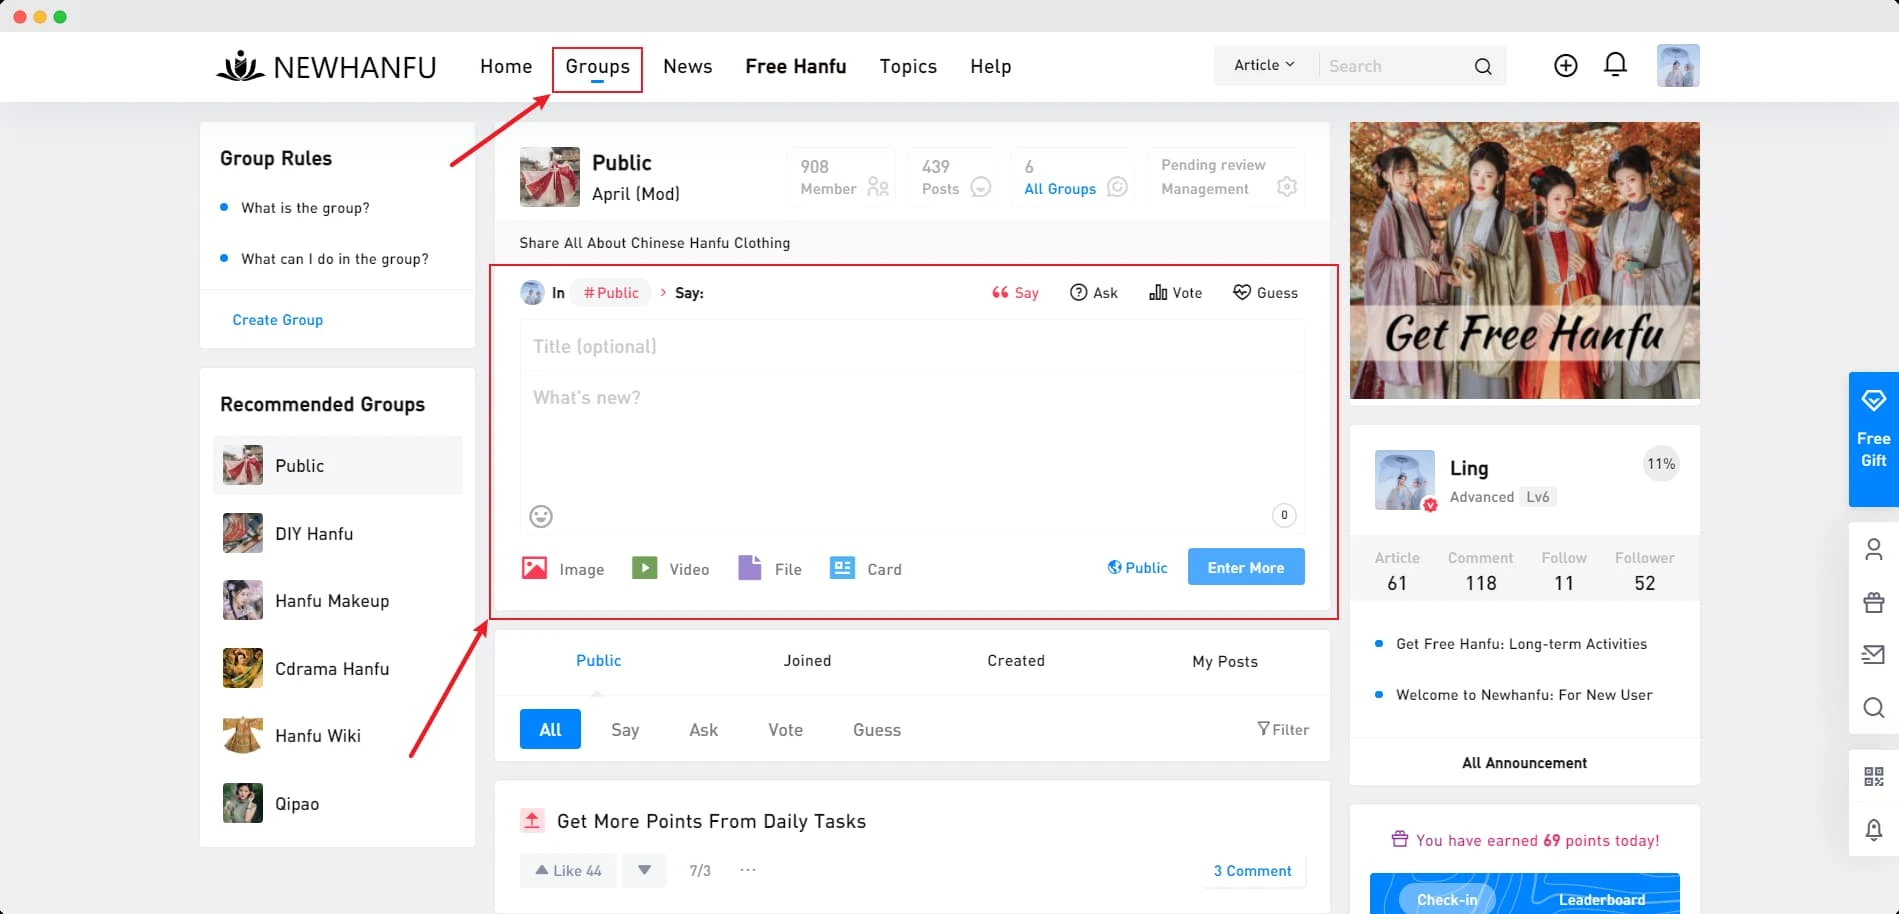Click the plus circle create icon
Image resolution: width=1899 pixels, height=914 pixels.
[1565, 65]
